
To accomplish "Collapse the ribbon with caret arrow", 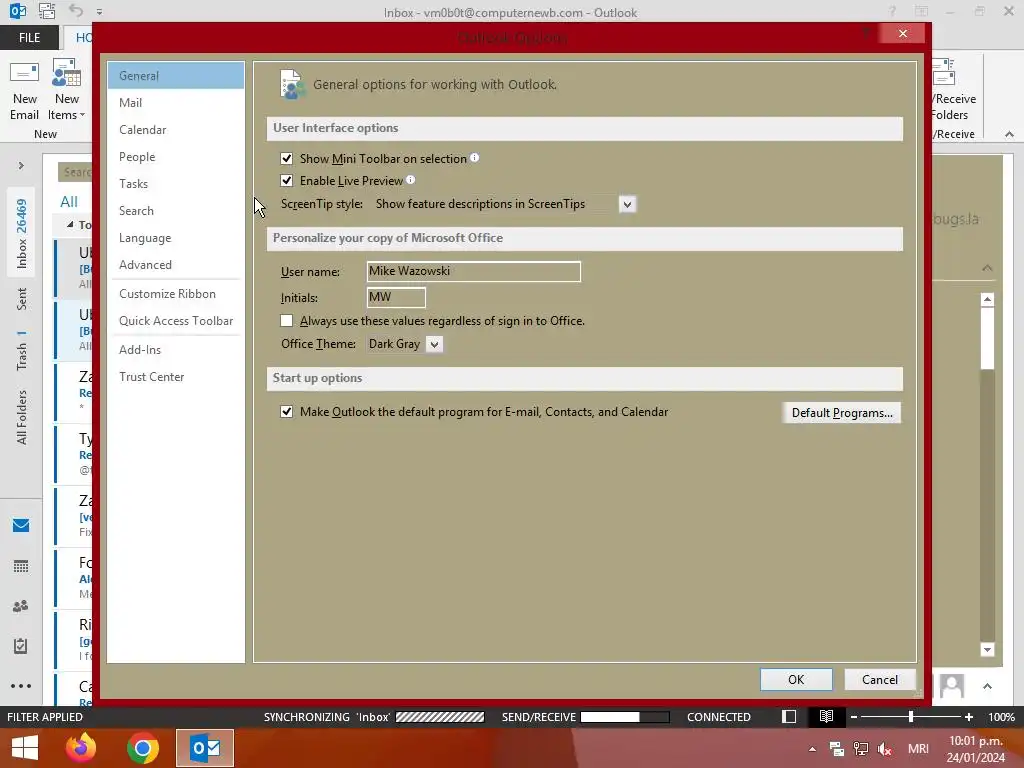I will tap(1009, 134).
